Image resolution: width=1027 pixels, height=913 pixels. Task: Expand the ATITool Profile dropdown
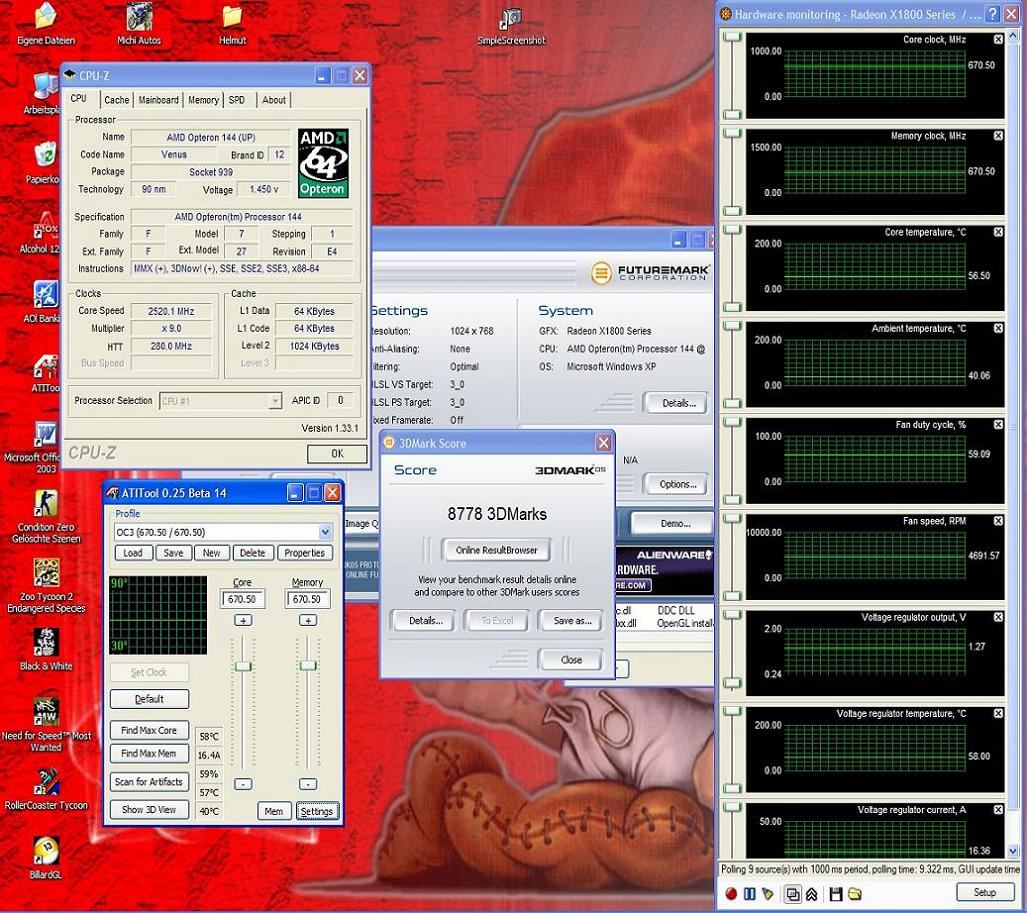(325, 532)
